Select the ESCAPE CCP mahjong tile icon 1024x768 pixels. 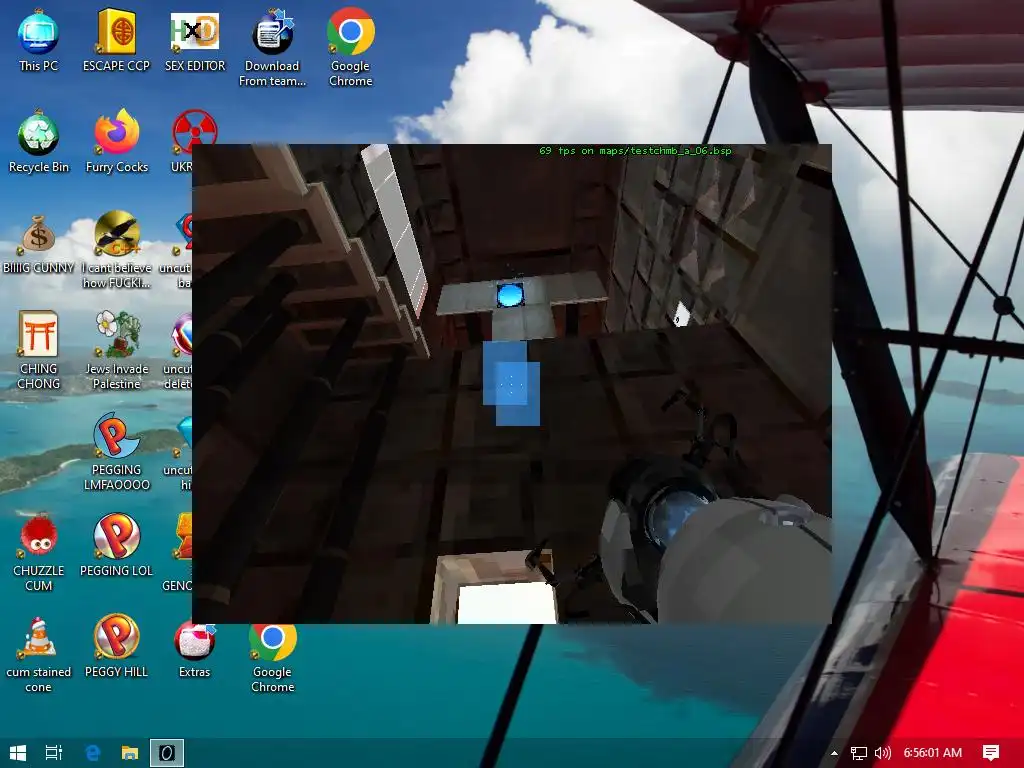click(x=116, y=40)
